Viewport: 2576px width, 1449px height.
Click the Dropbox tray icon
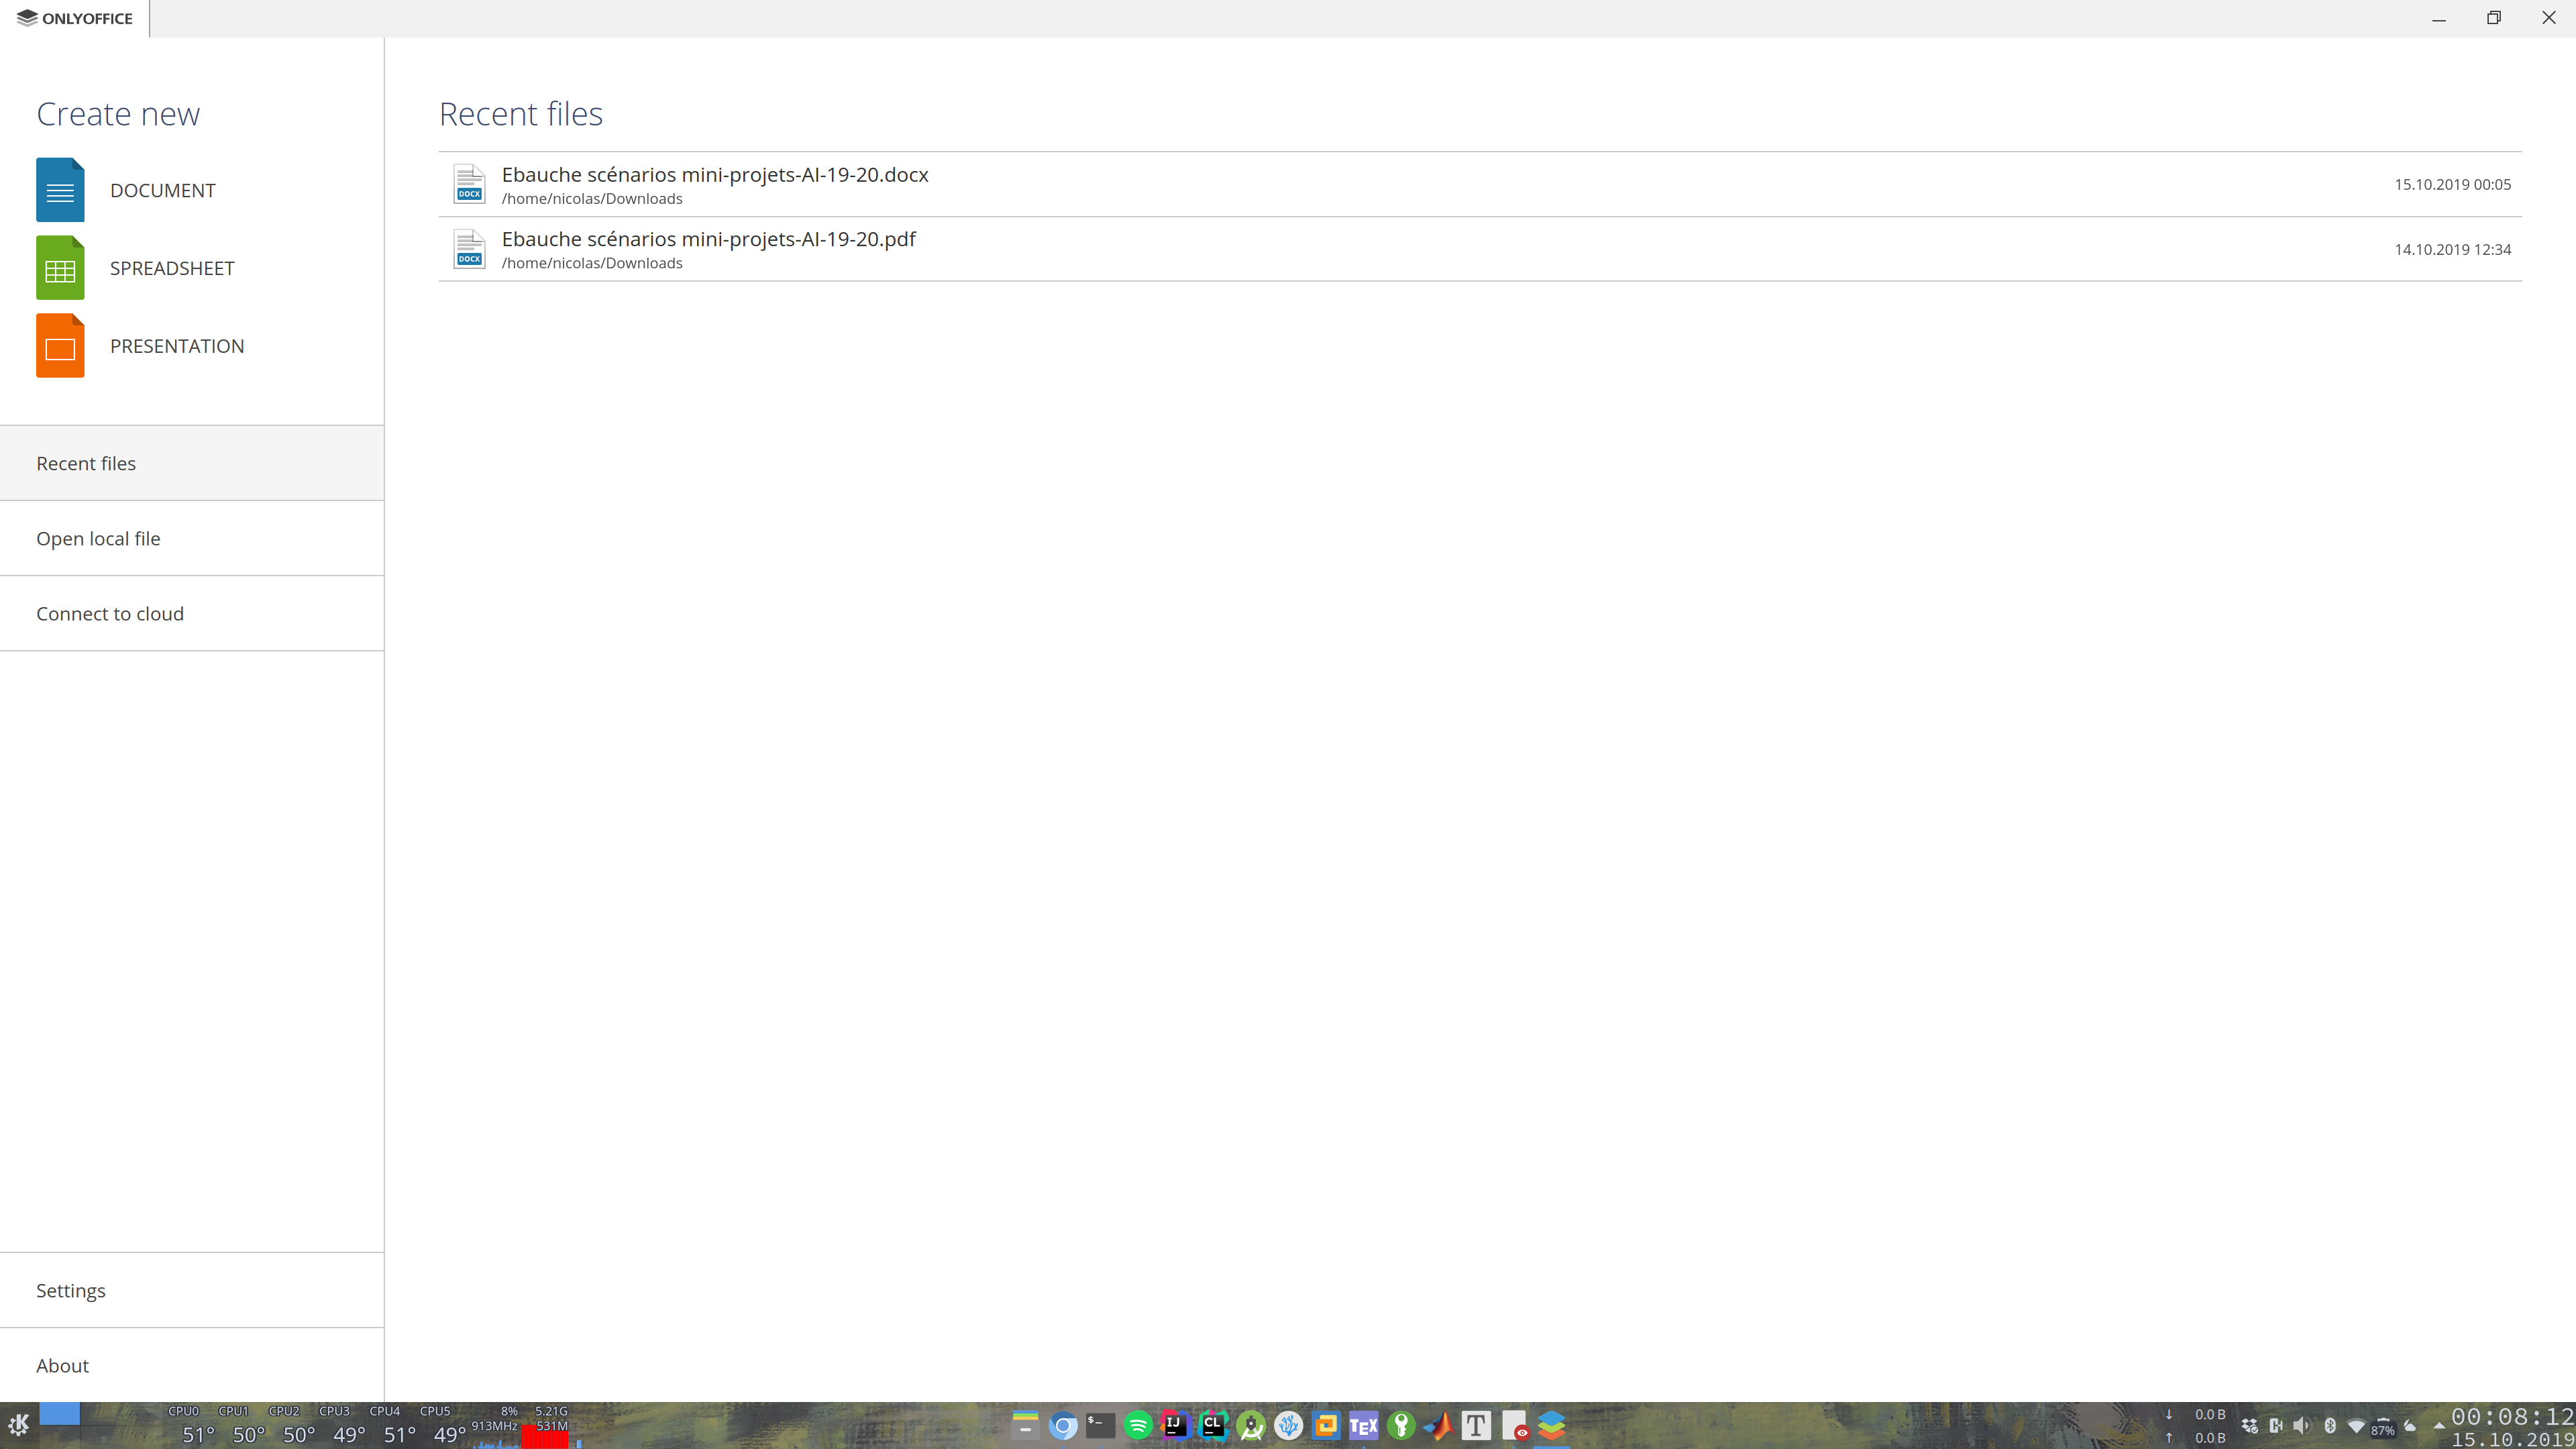2249,1425
